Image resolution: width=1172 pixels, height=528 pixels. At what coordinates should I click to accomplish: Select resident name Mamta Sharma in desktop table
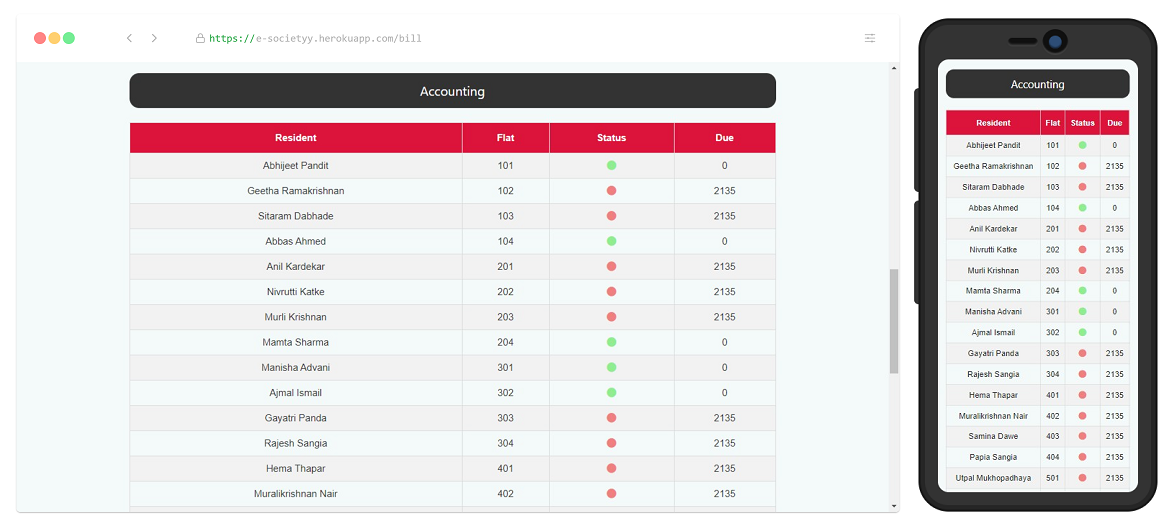pos(296,342)
